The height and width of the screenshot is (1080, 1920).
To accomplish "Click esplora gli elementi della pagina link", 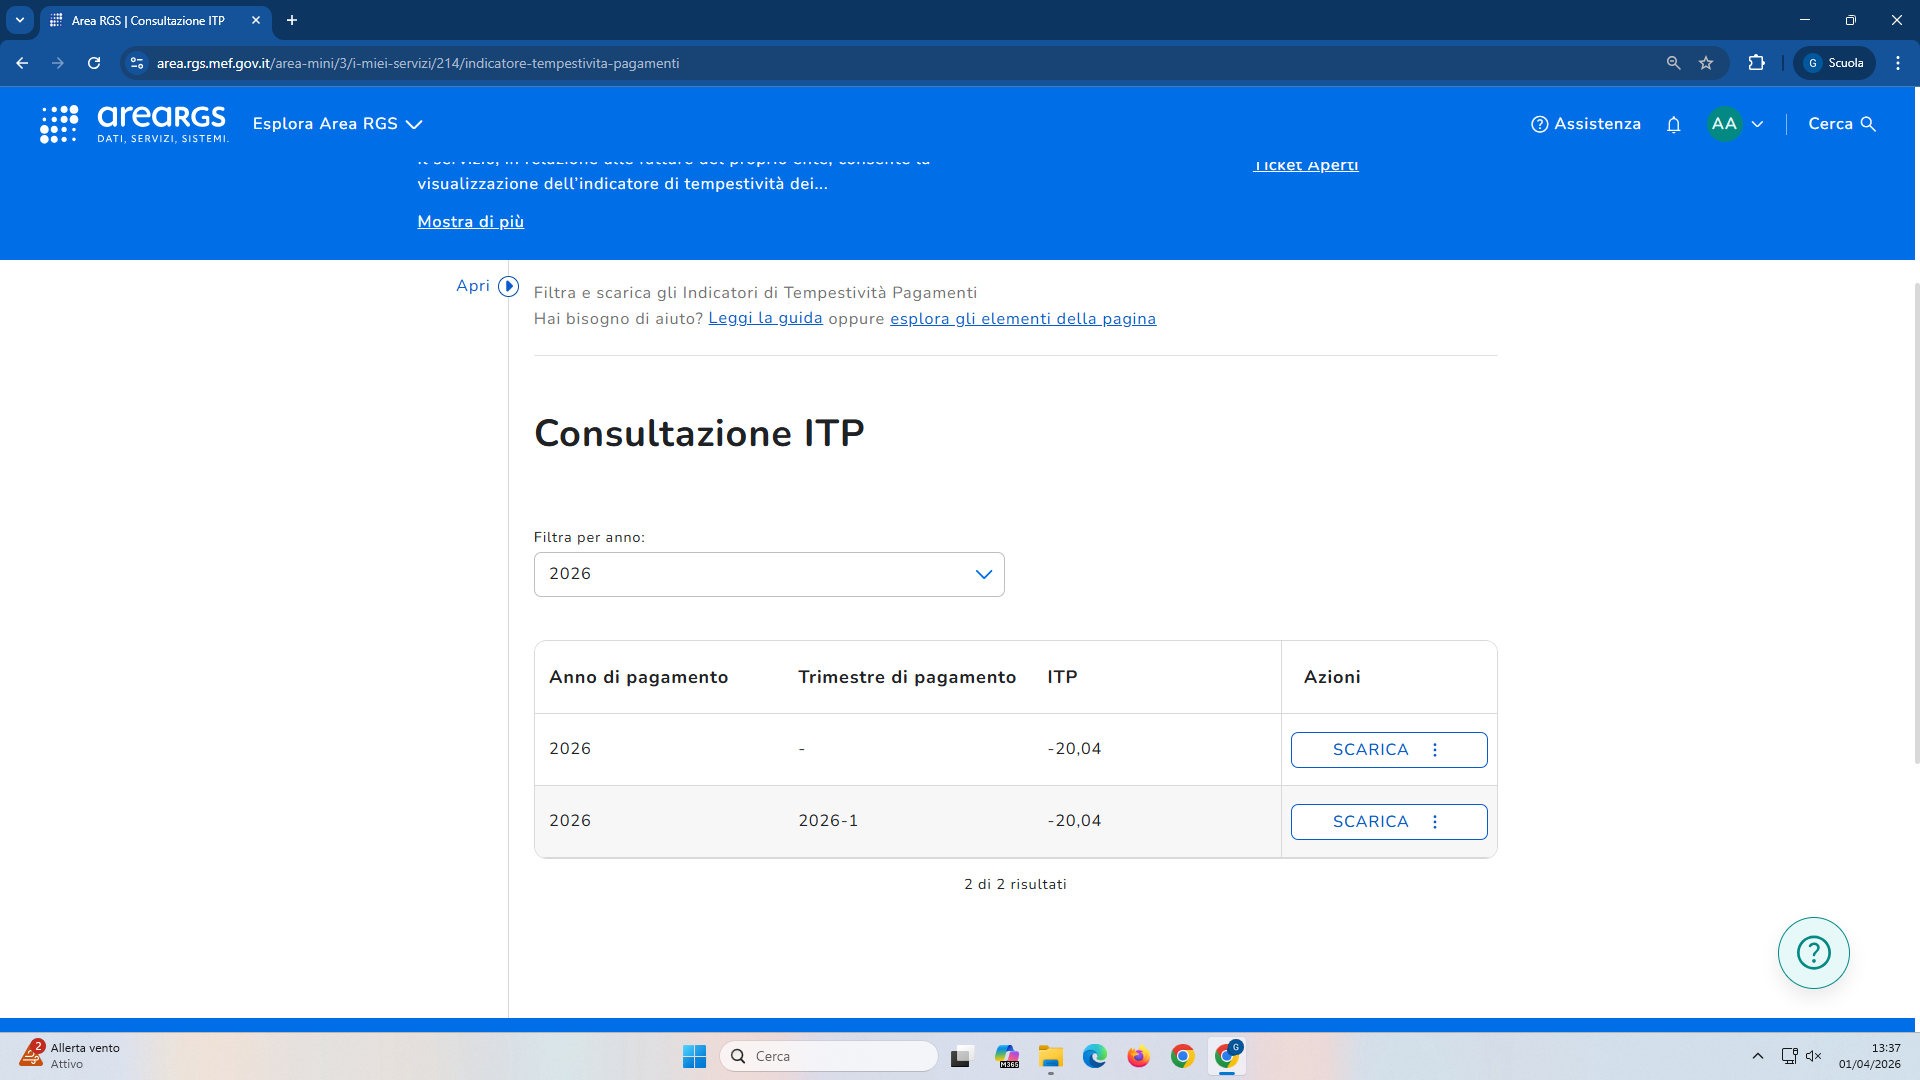I will 1023,318.
